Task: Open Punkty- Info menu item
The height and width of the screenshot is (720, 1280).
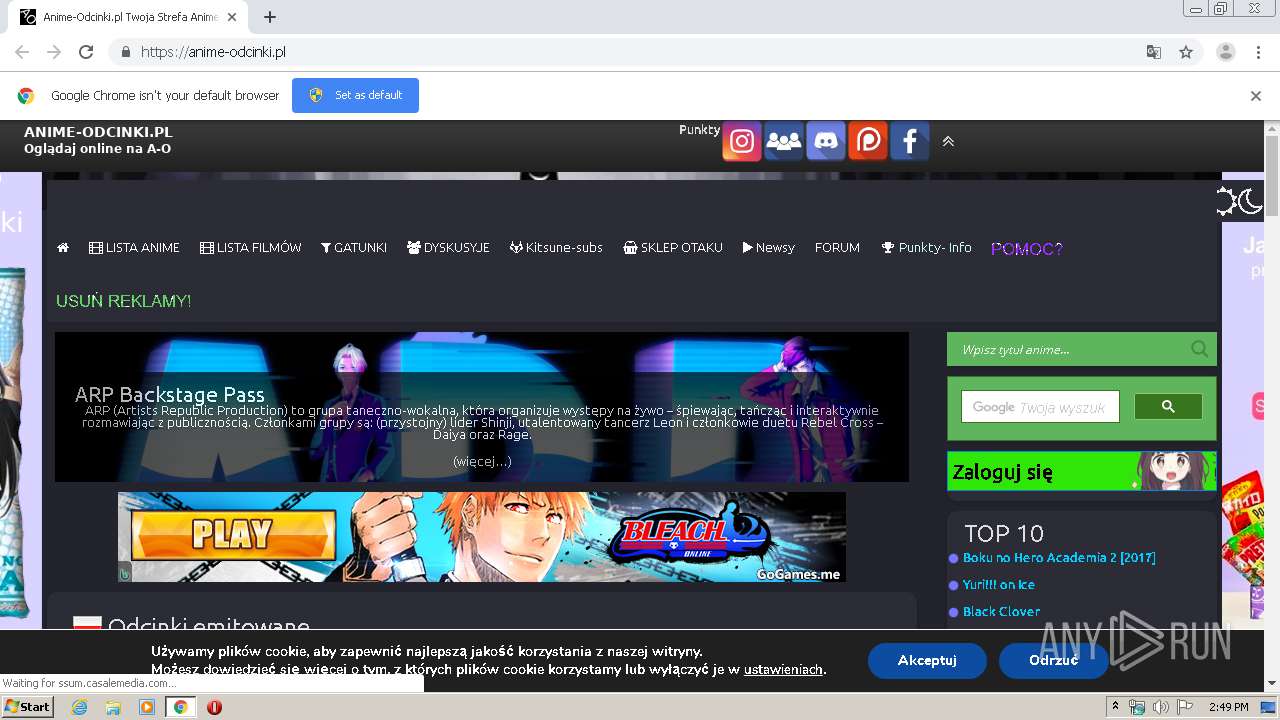Action: point(926,247)
